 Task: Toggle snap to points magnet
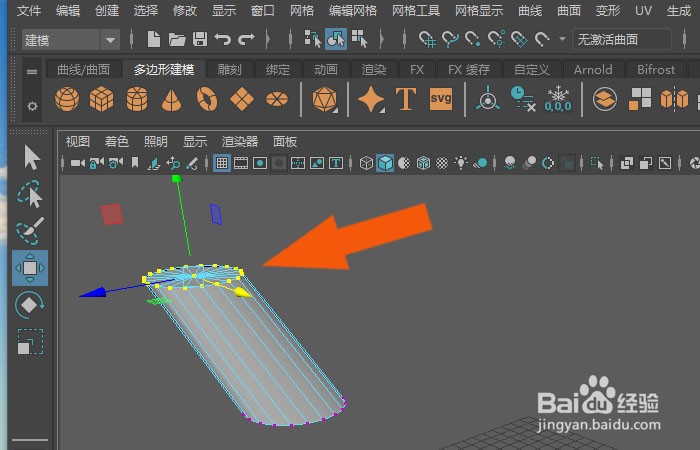coord(473,39)
